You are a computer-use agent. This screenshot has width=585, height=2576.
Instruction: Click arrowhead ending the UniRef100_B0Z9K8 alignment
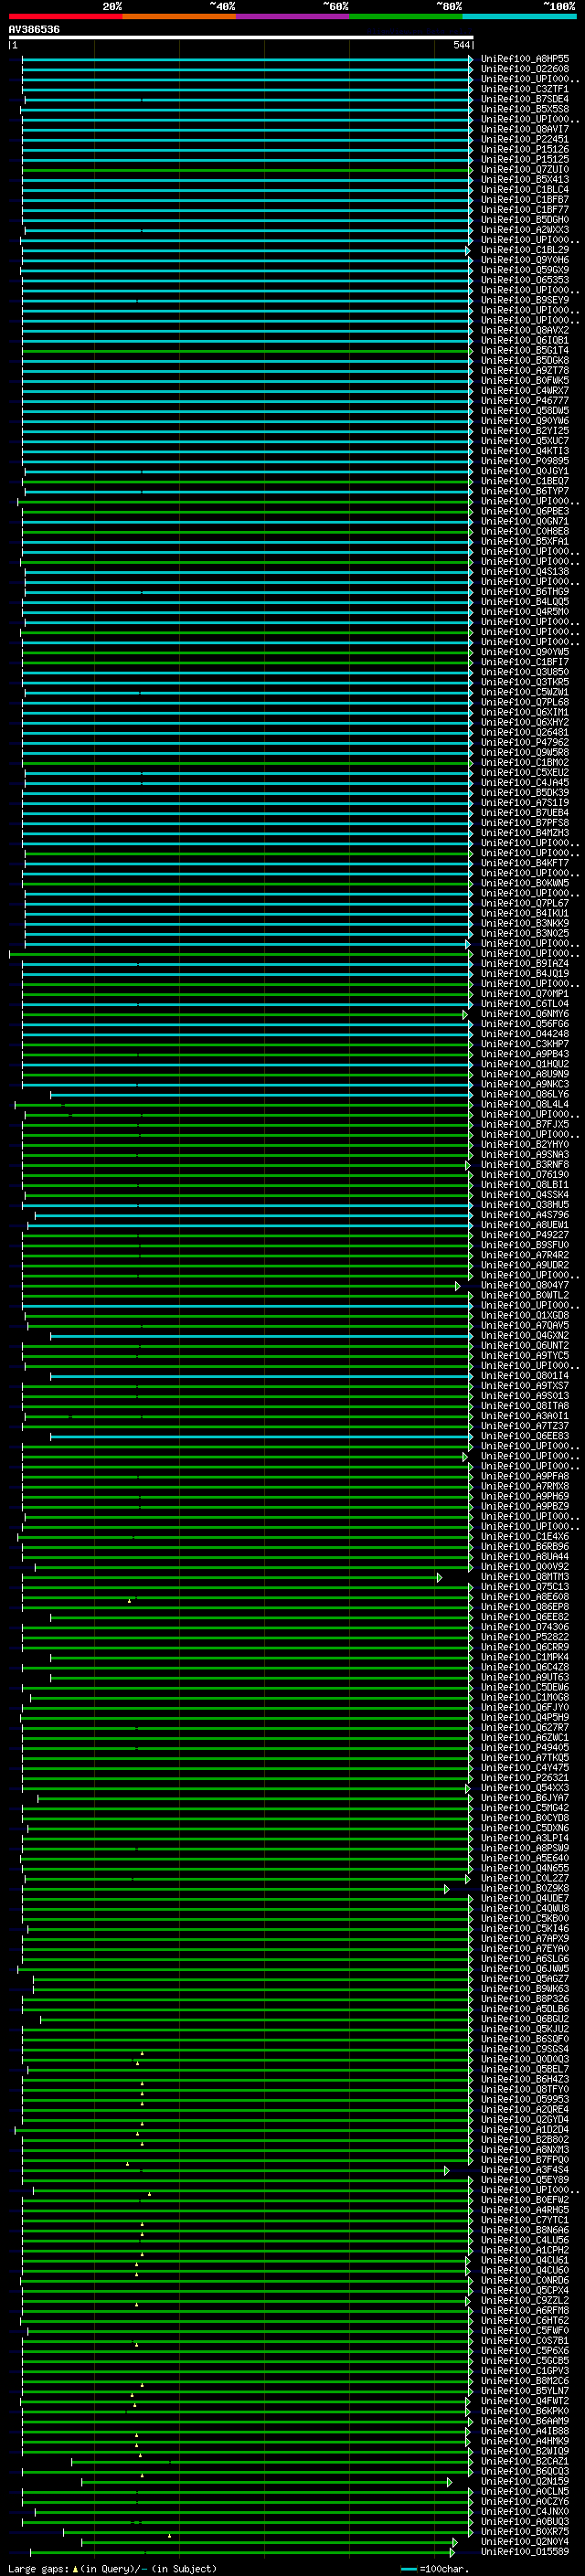[447, 1890]
